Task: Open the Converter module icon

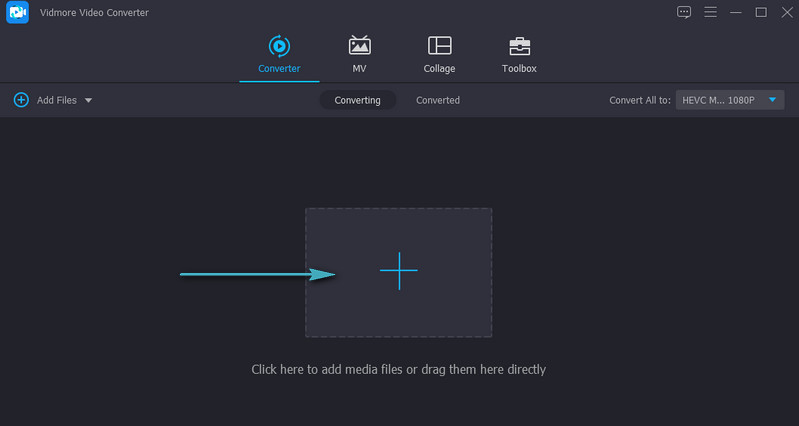Action: pos(279,46)
